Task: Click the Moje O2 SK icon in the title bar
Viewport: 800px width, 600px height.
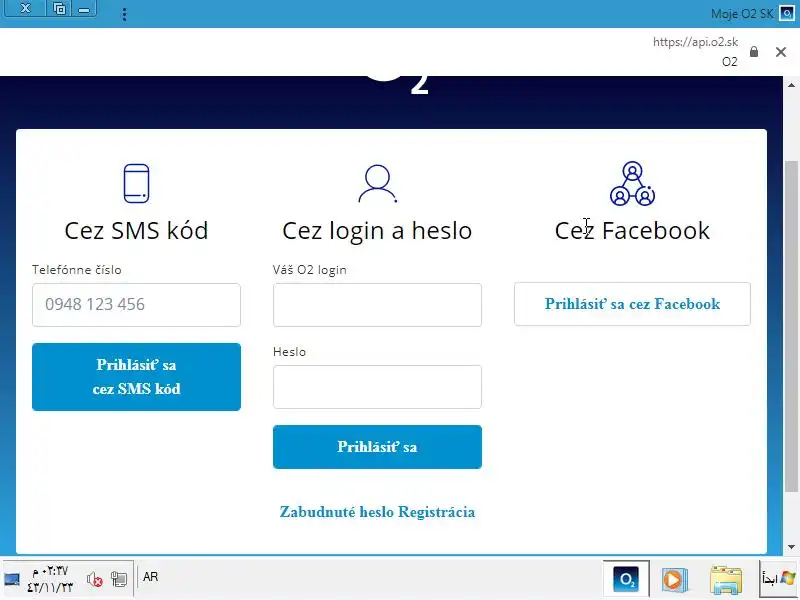Action: [786, 13]
